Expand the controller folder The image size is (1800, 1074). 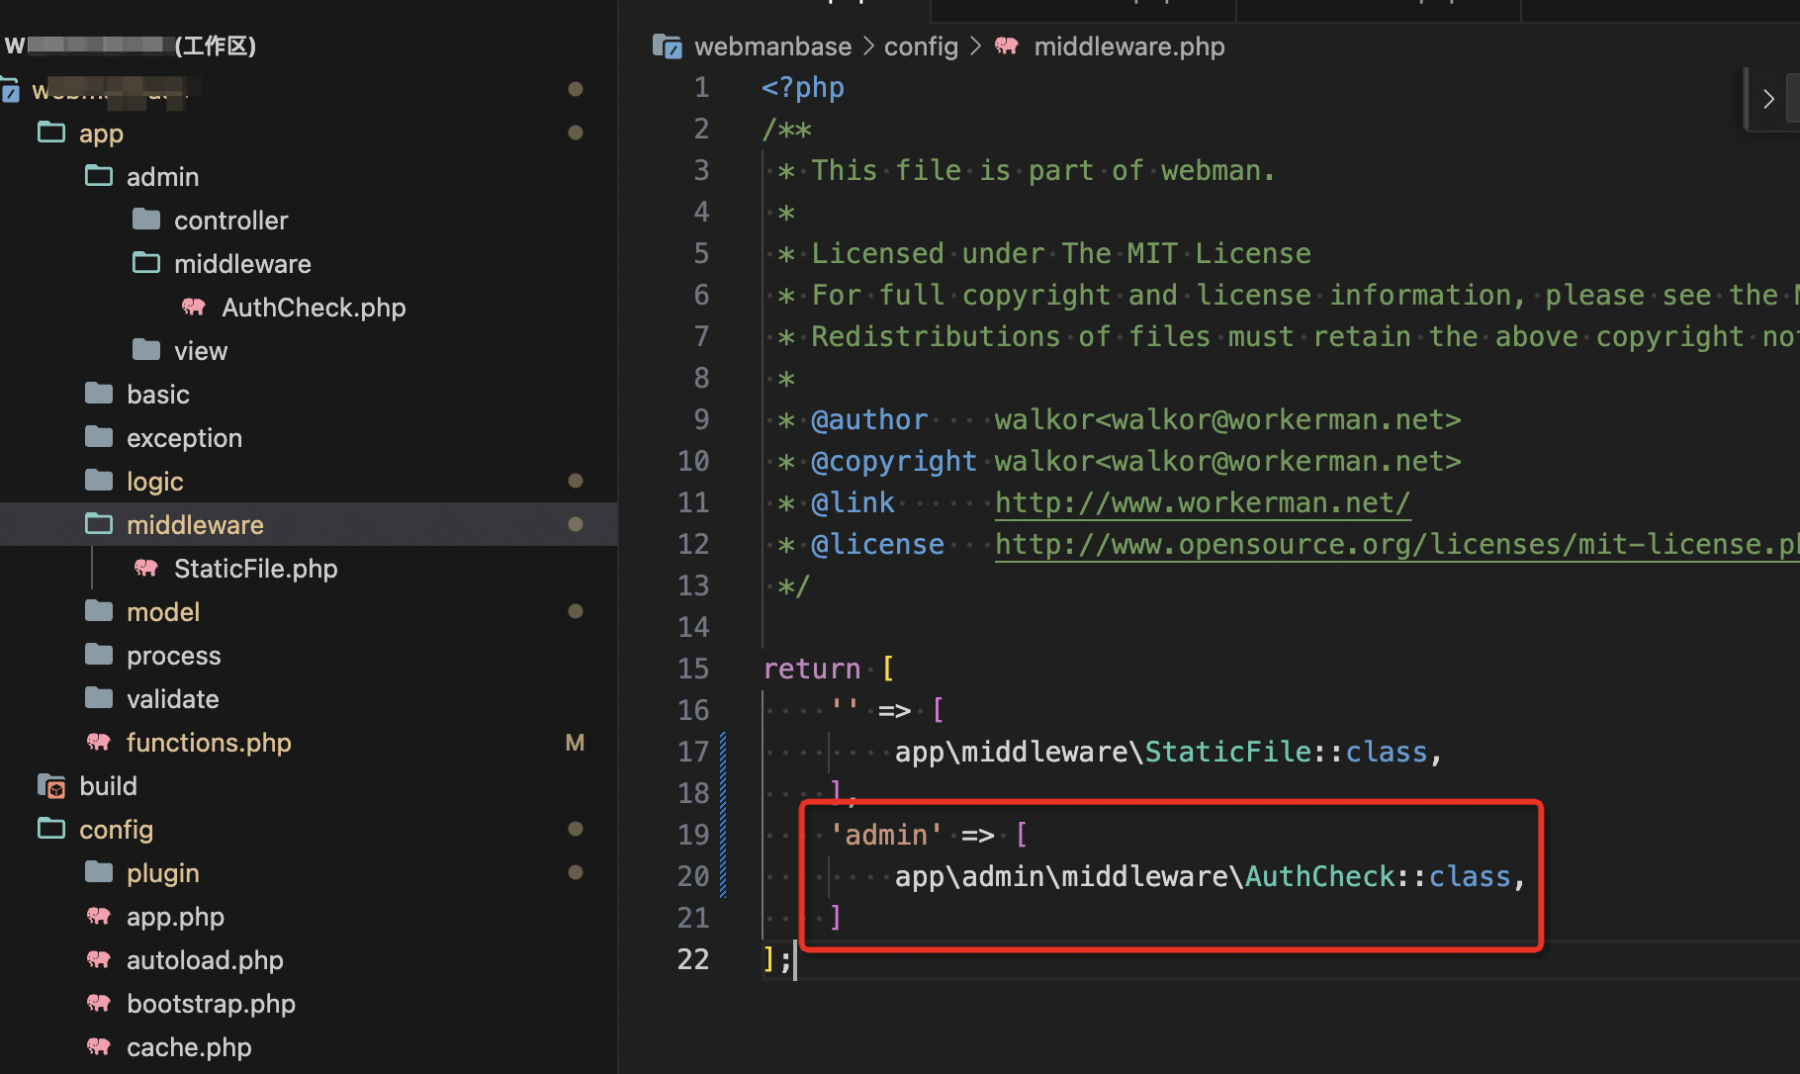click(231, 220)
